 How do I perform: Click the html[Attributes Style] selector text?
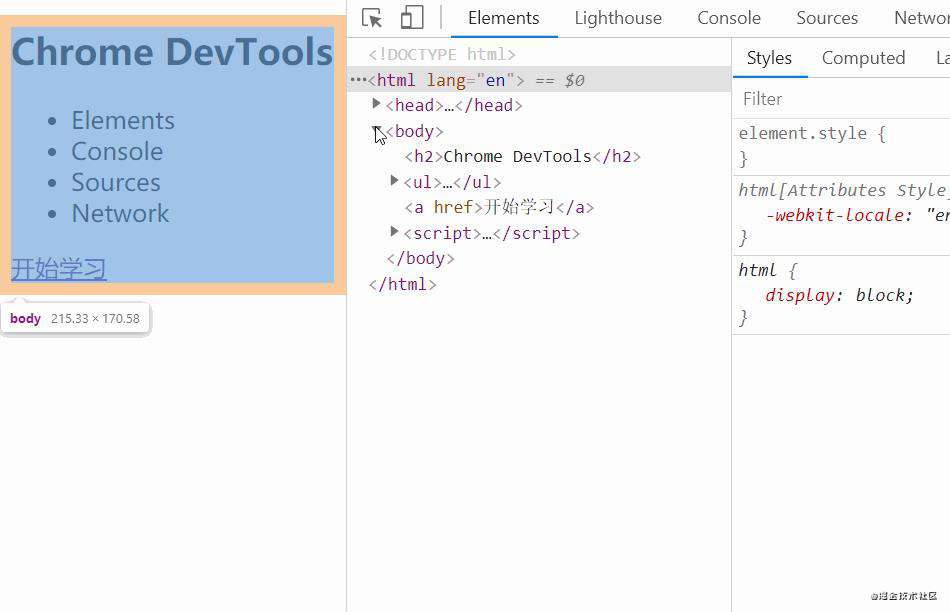[843, 190]
